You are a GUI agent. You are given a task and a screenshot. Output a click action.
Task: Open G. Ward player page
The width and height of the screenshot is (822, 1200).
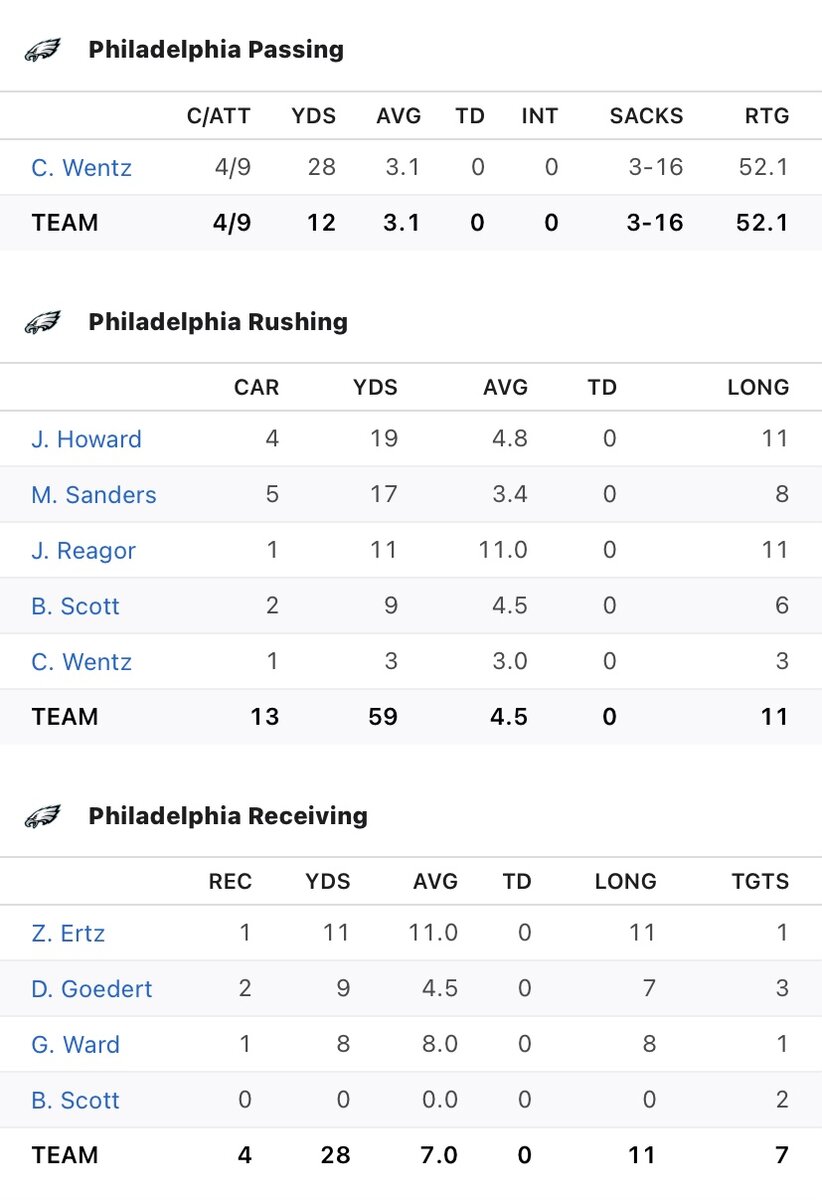click(x=75, y=1045)
